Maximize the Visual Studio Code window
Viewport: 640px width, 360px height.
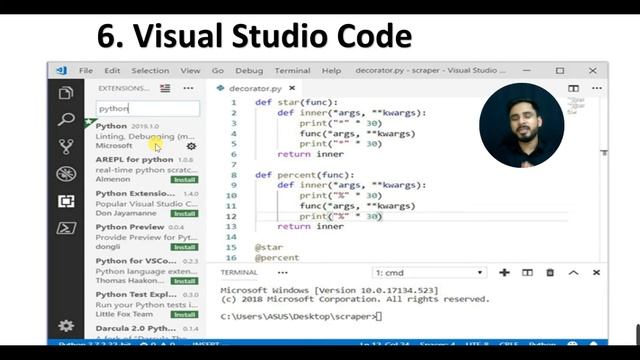click(560, 71)
